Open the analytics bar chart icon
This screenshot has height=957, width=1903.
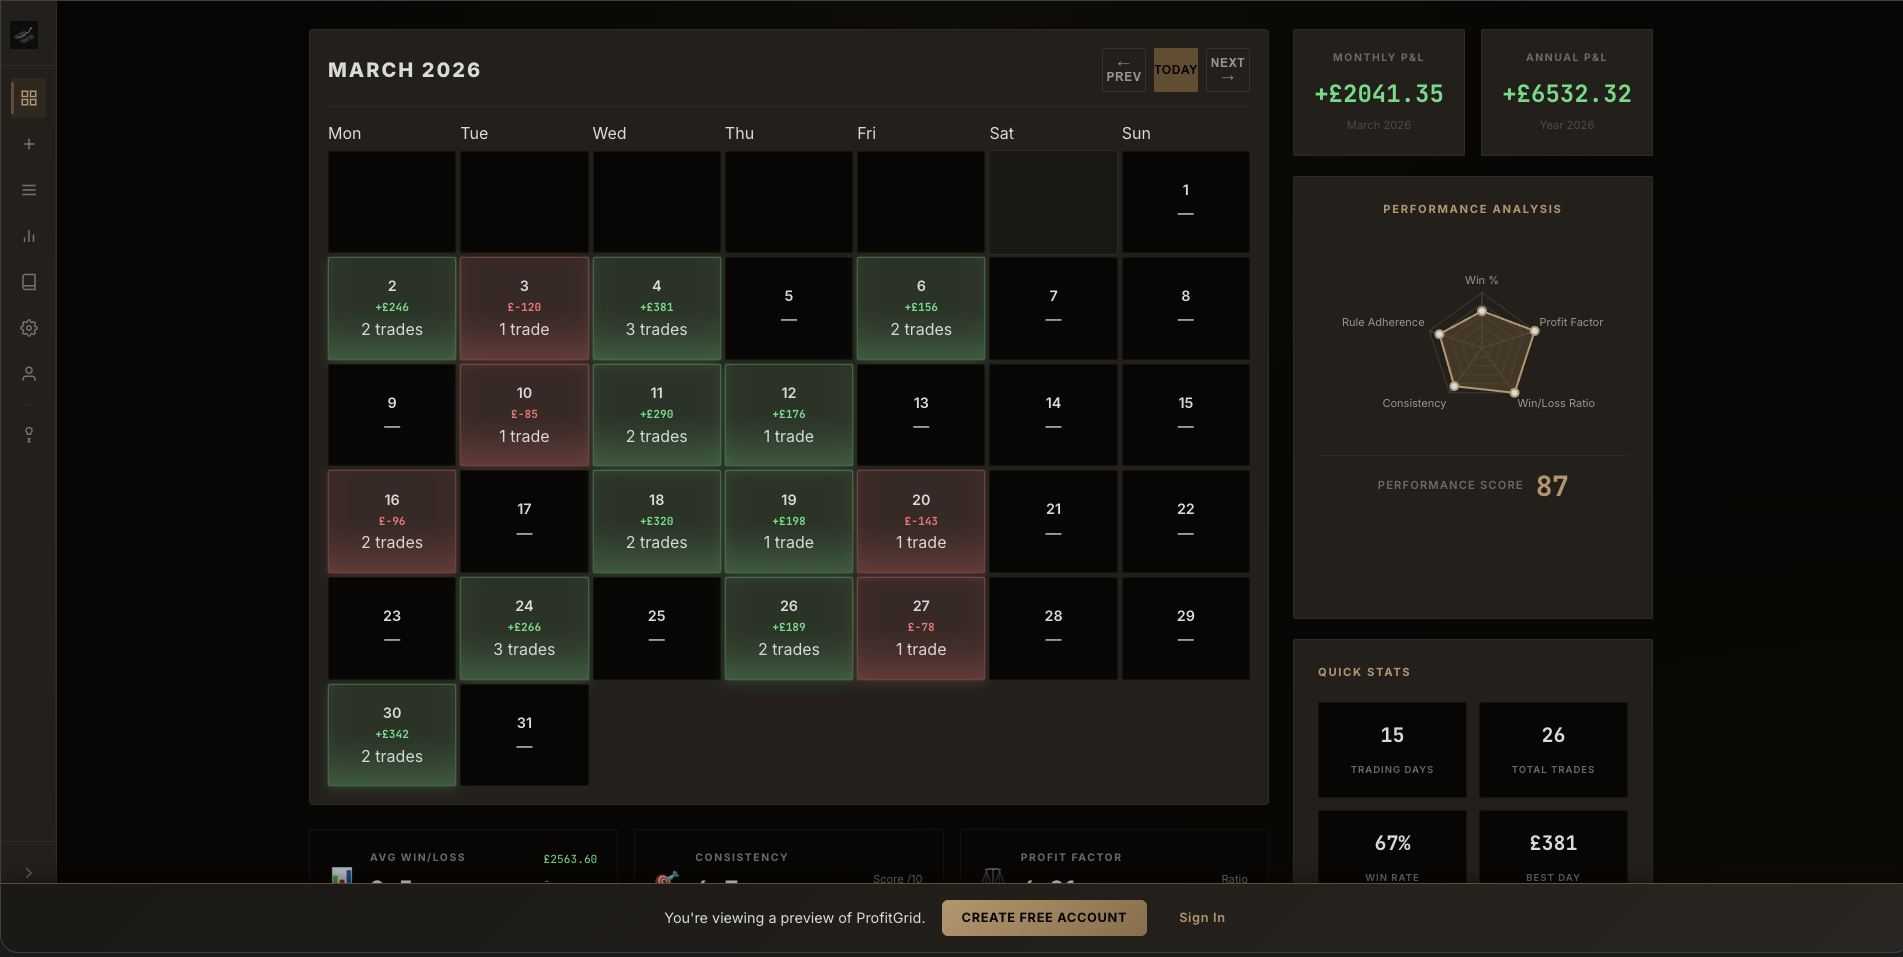pyautogui.click(x=29, y=236)
